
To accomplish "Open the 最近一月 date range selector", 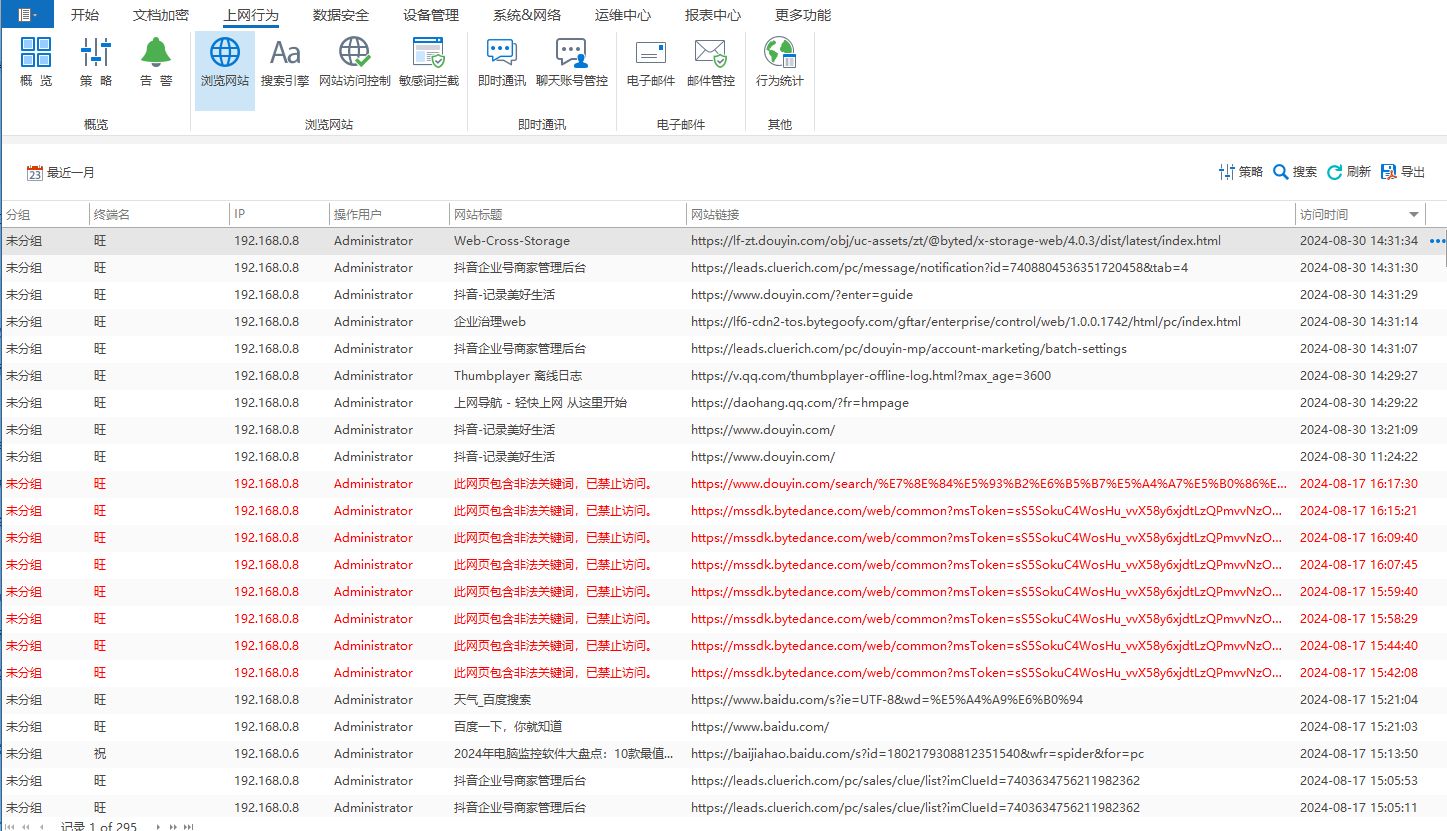I will [x=61, y=173].
